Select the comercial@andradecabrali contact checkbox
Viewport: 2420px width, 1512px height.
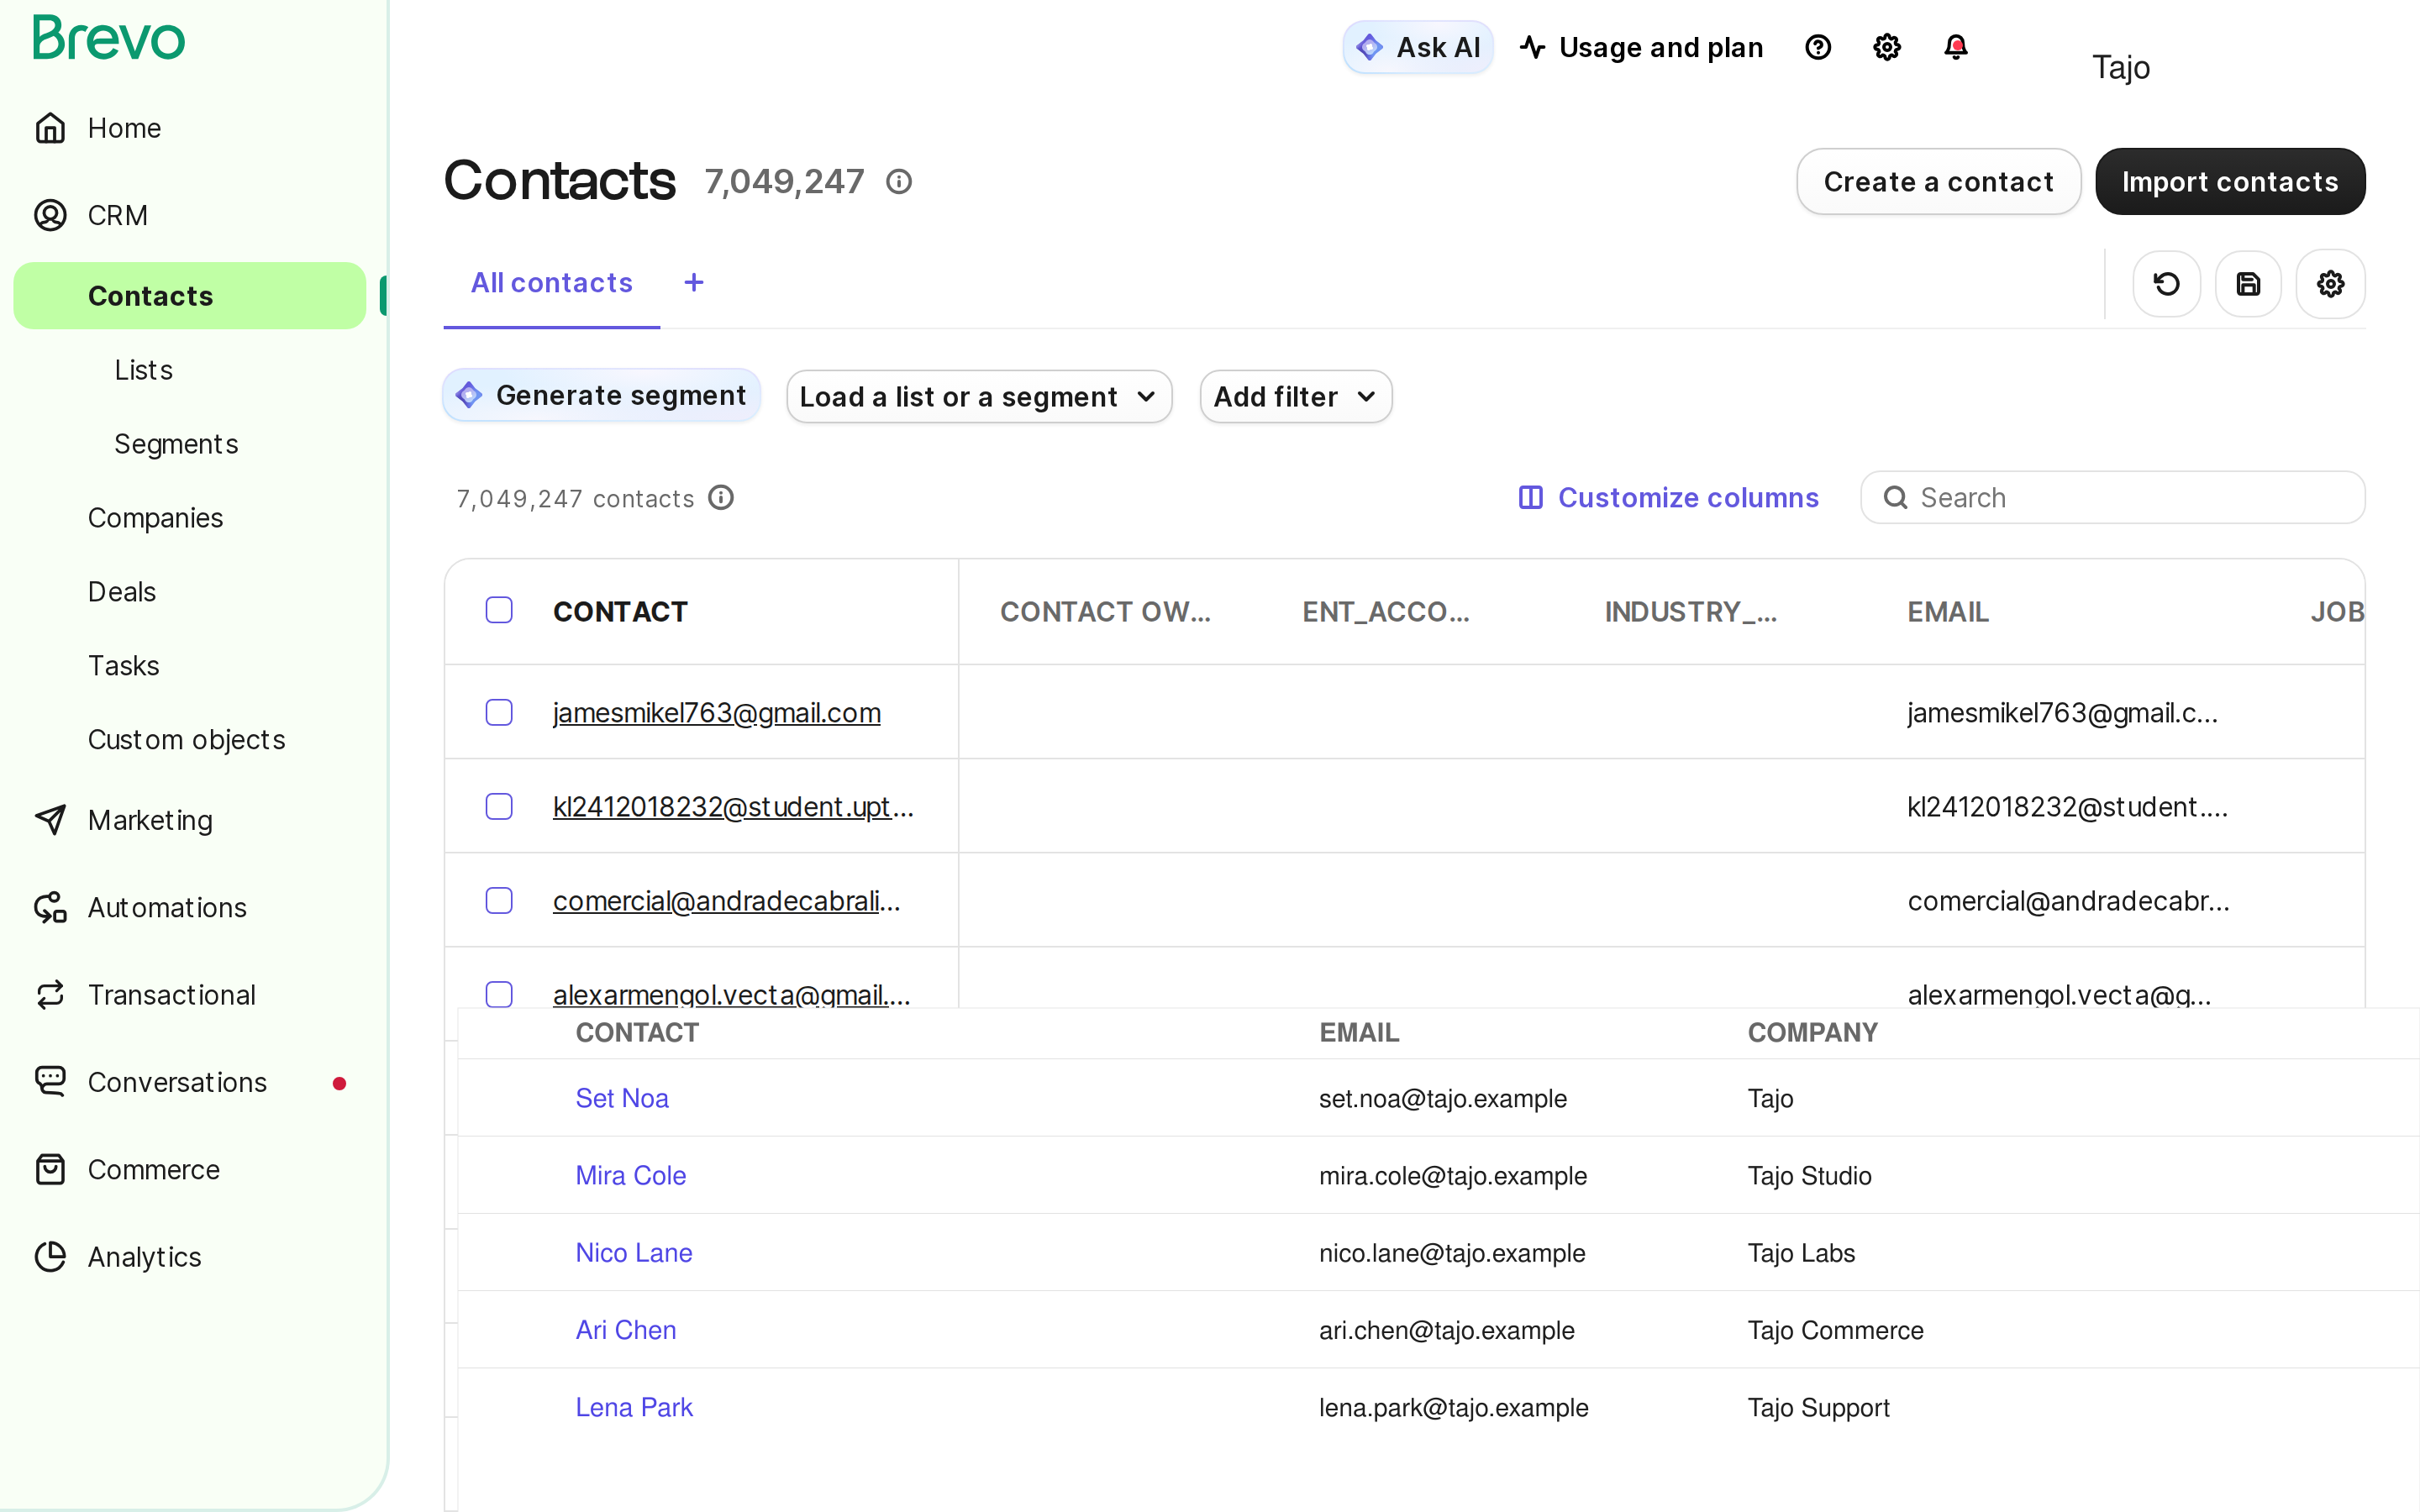click(x=499, y=900)
